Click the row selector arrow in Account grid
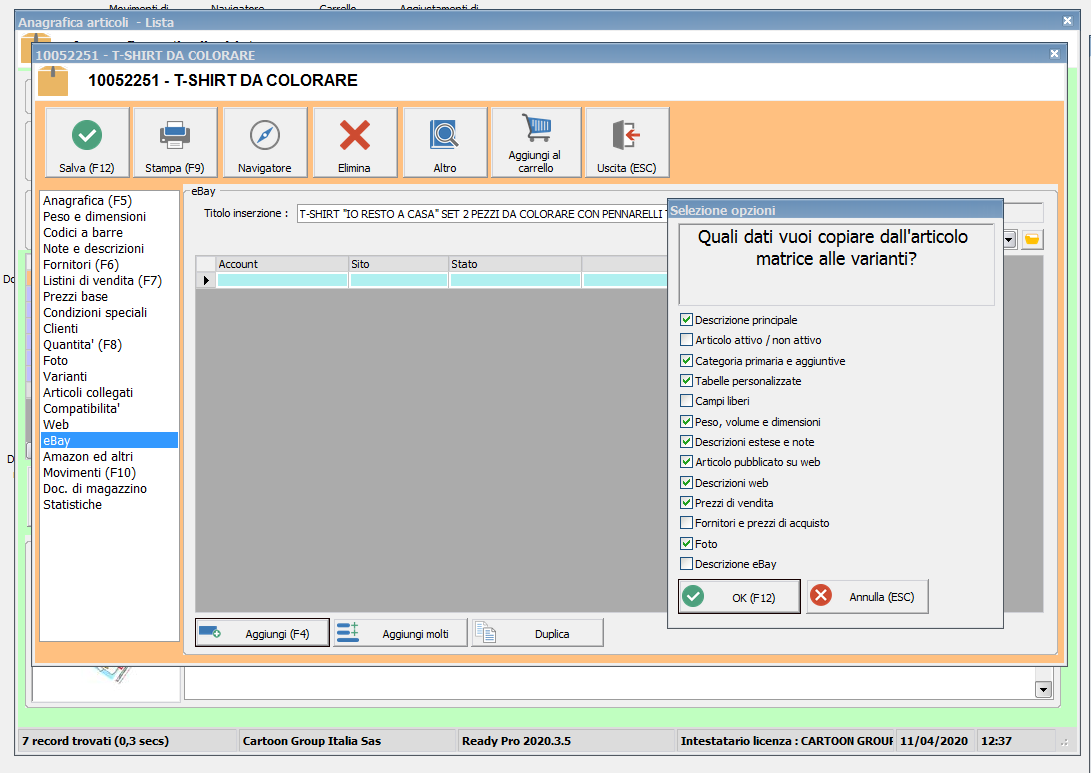Image resolution: width=1091 pixels, height=773 pixels. [x=206, y=280]
